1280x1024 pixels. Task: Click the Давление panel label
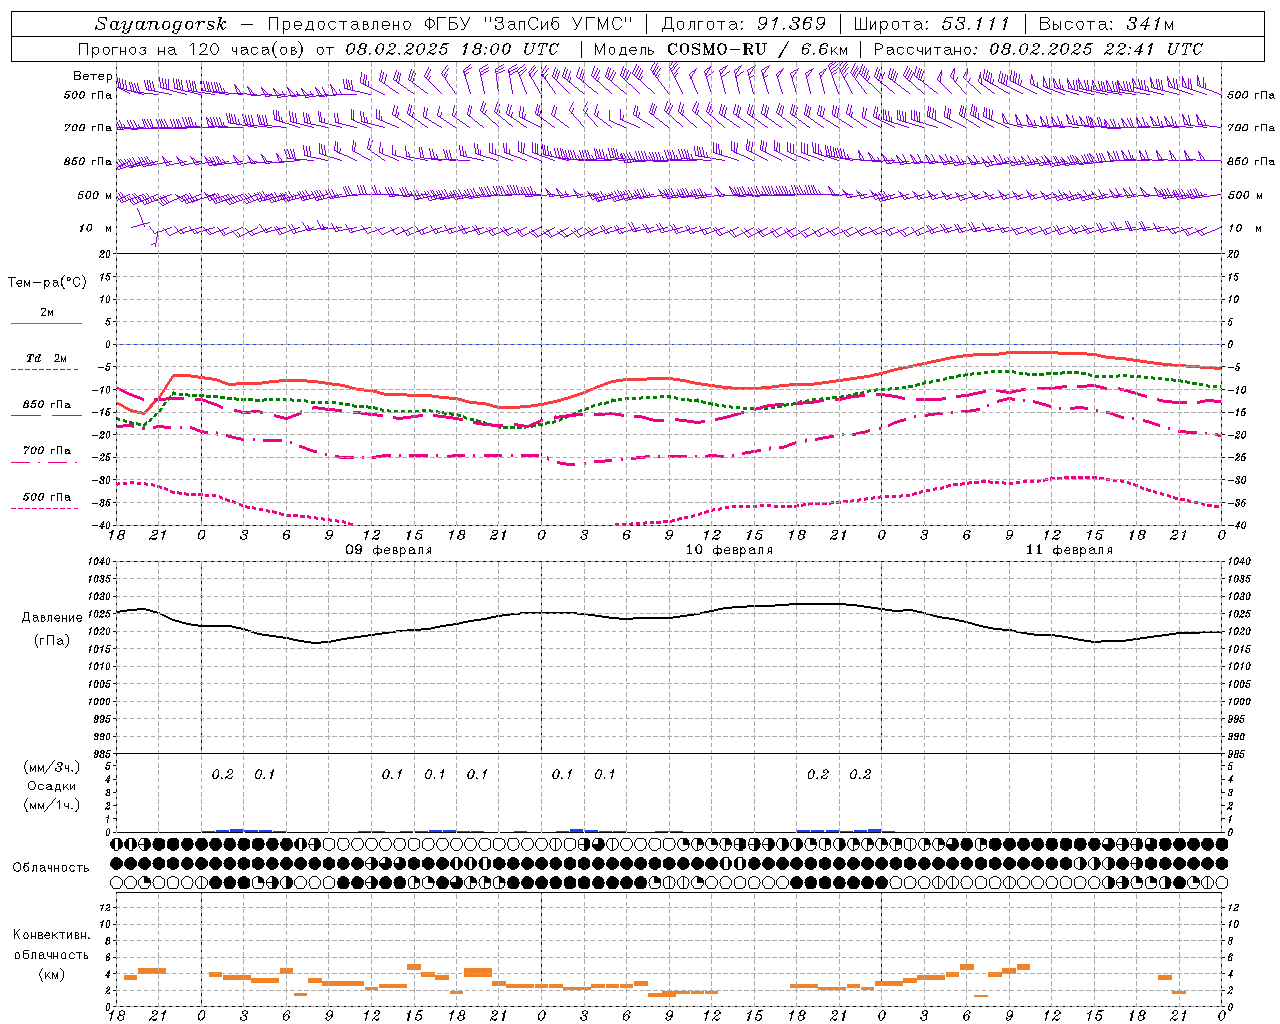tap(52, 618)
